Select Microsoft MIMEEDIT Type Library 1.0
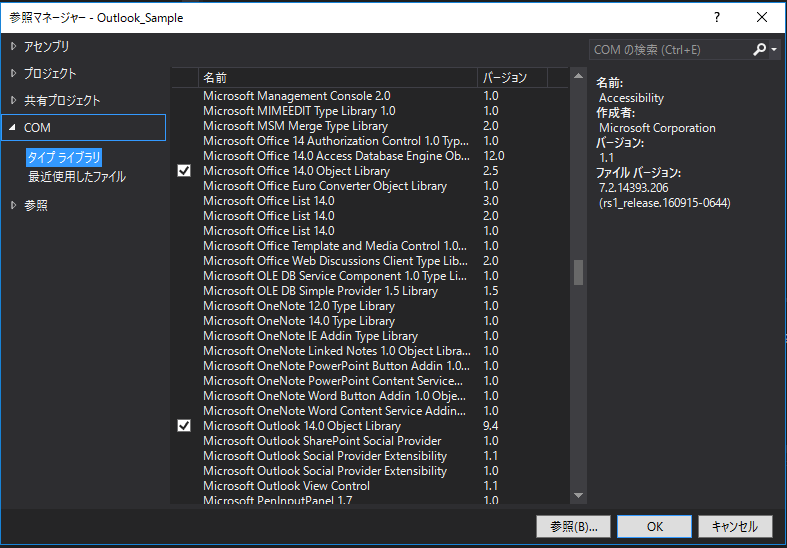This screenshot has height=548, width=787. tap(370, 110)
